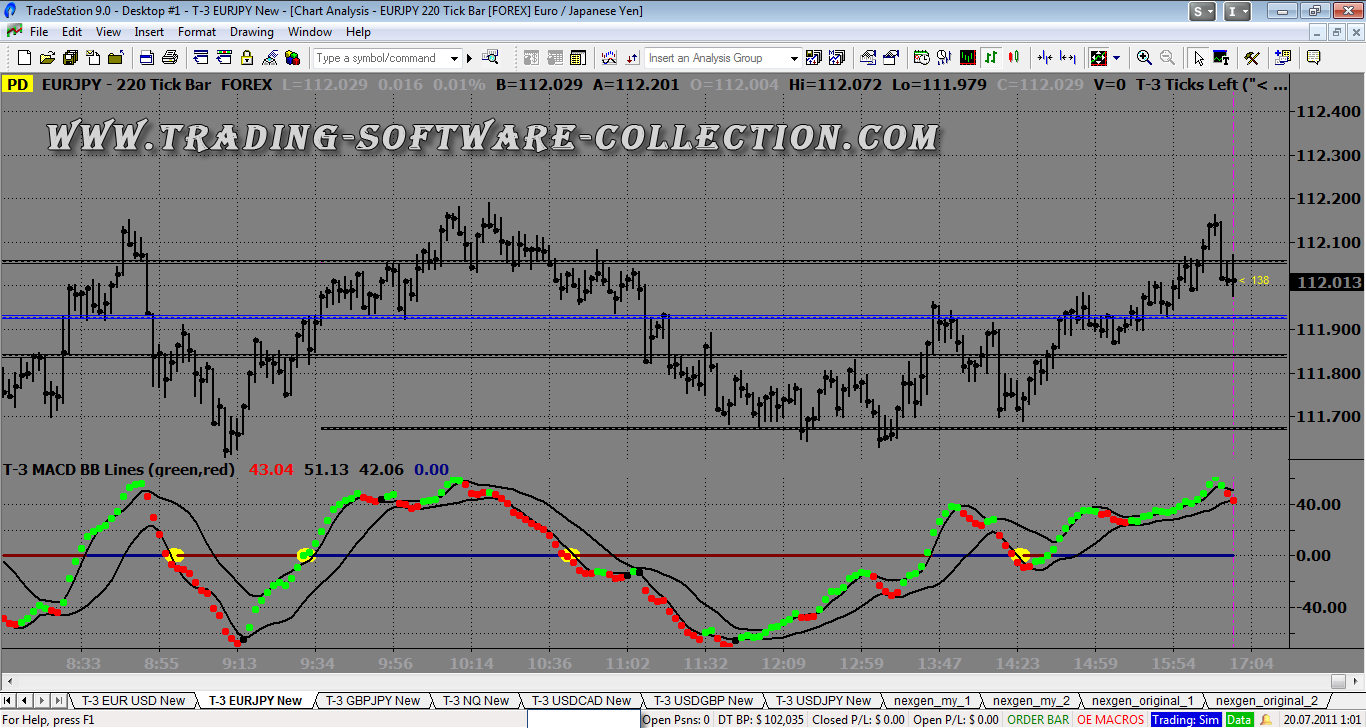Image resolution: width=1366 pixels, height=728 pixels.
Task: Click the symbol lookup magnifier icon
Action: point(490,58)
